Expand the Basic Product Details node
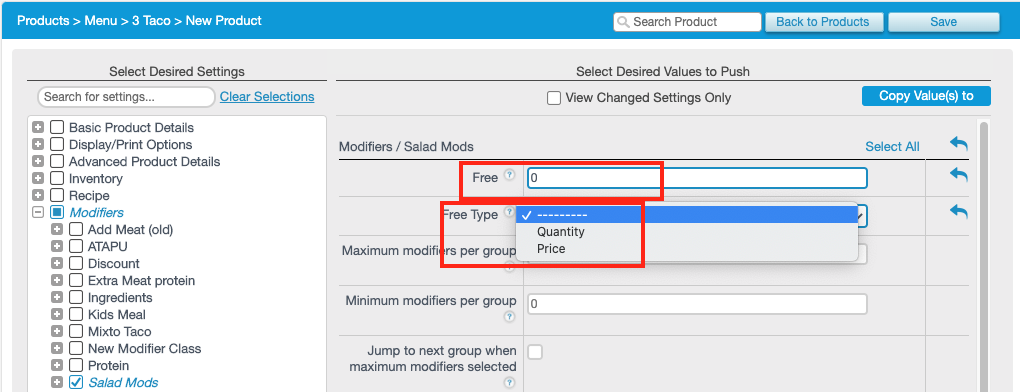This screenshot has height=392, width=1020. point(38,127)
